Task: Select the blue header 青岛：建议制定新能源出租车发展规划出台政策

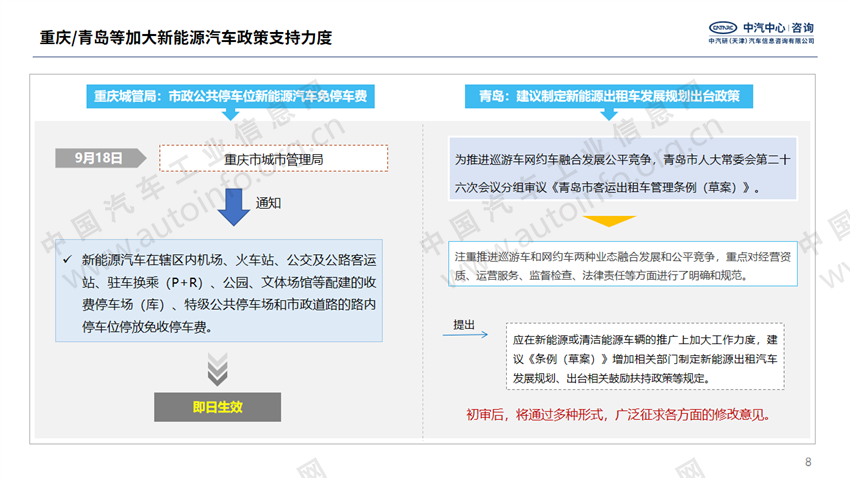Action: [x=609, y=96]
